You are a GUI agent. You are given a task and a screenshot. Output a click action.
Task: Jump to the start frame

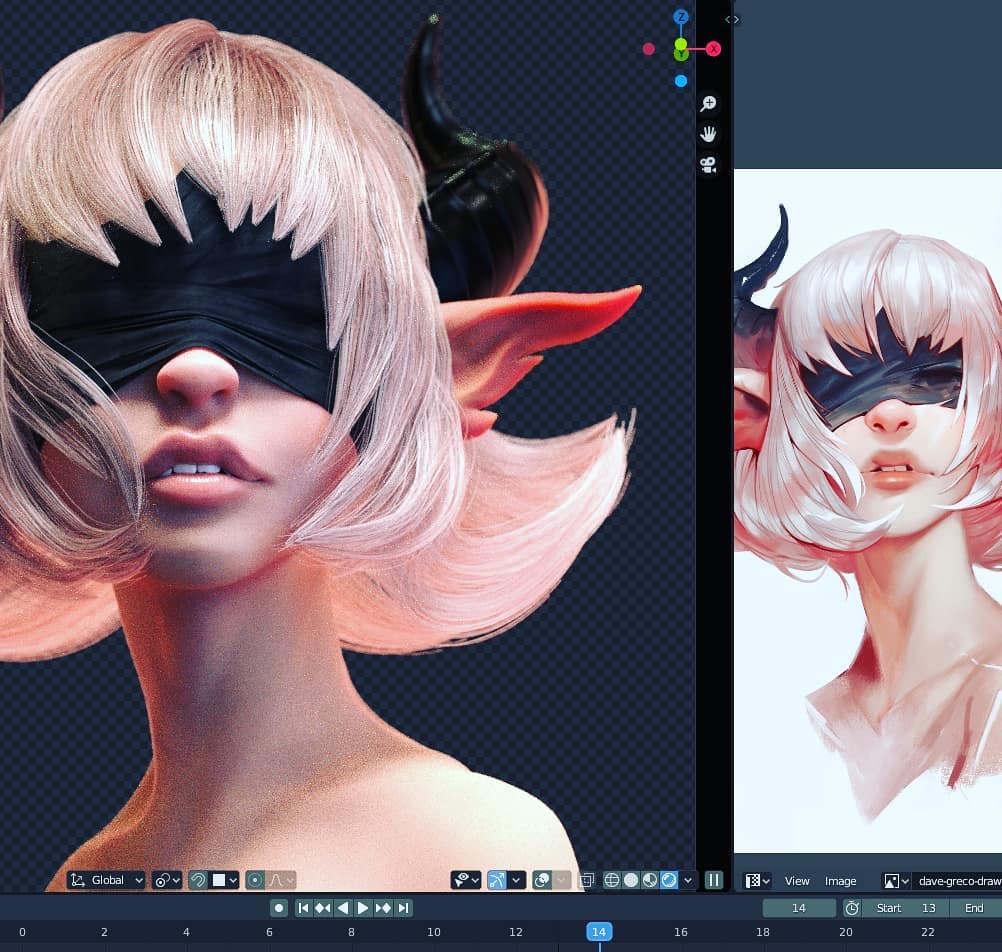point(304,908)
